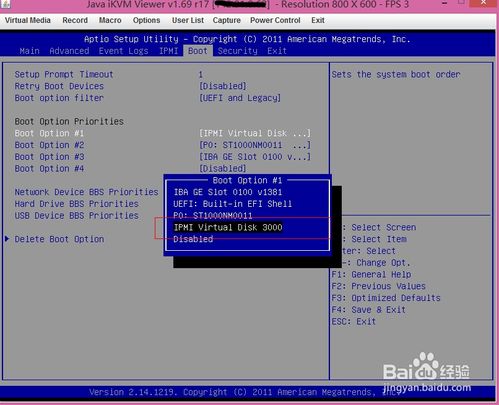Switch to the Security BIOS tab
This screenshot has height=405, width=499.
click(238, 51)
